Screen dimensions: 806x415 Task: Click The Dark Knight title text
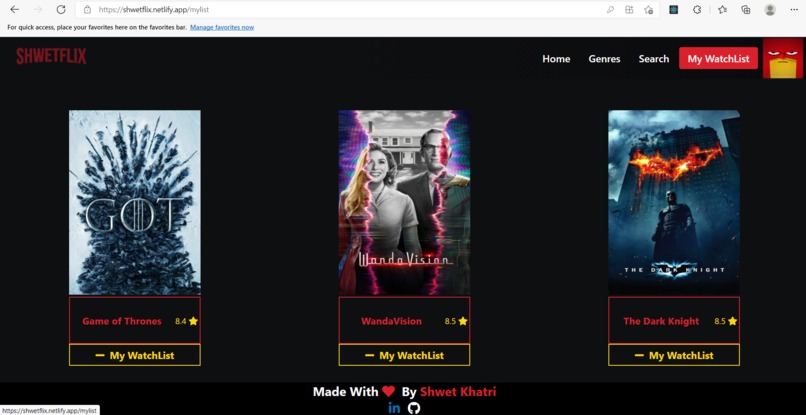661,321
